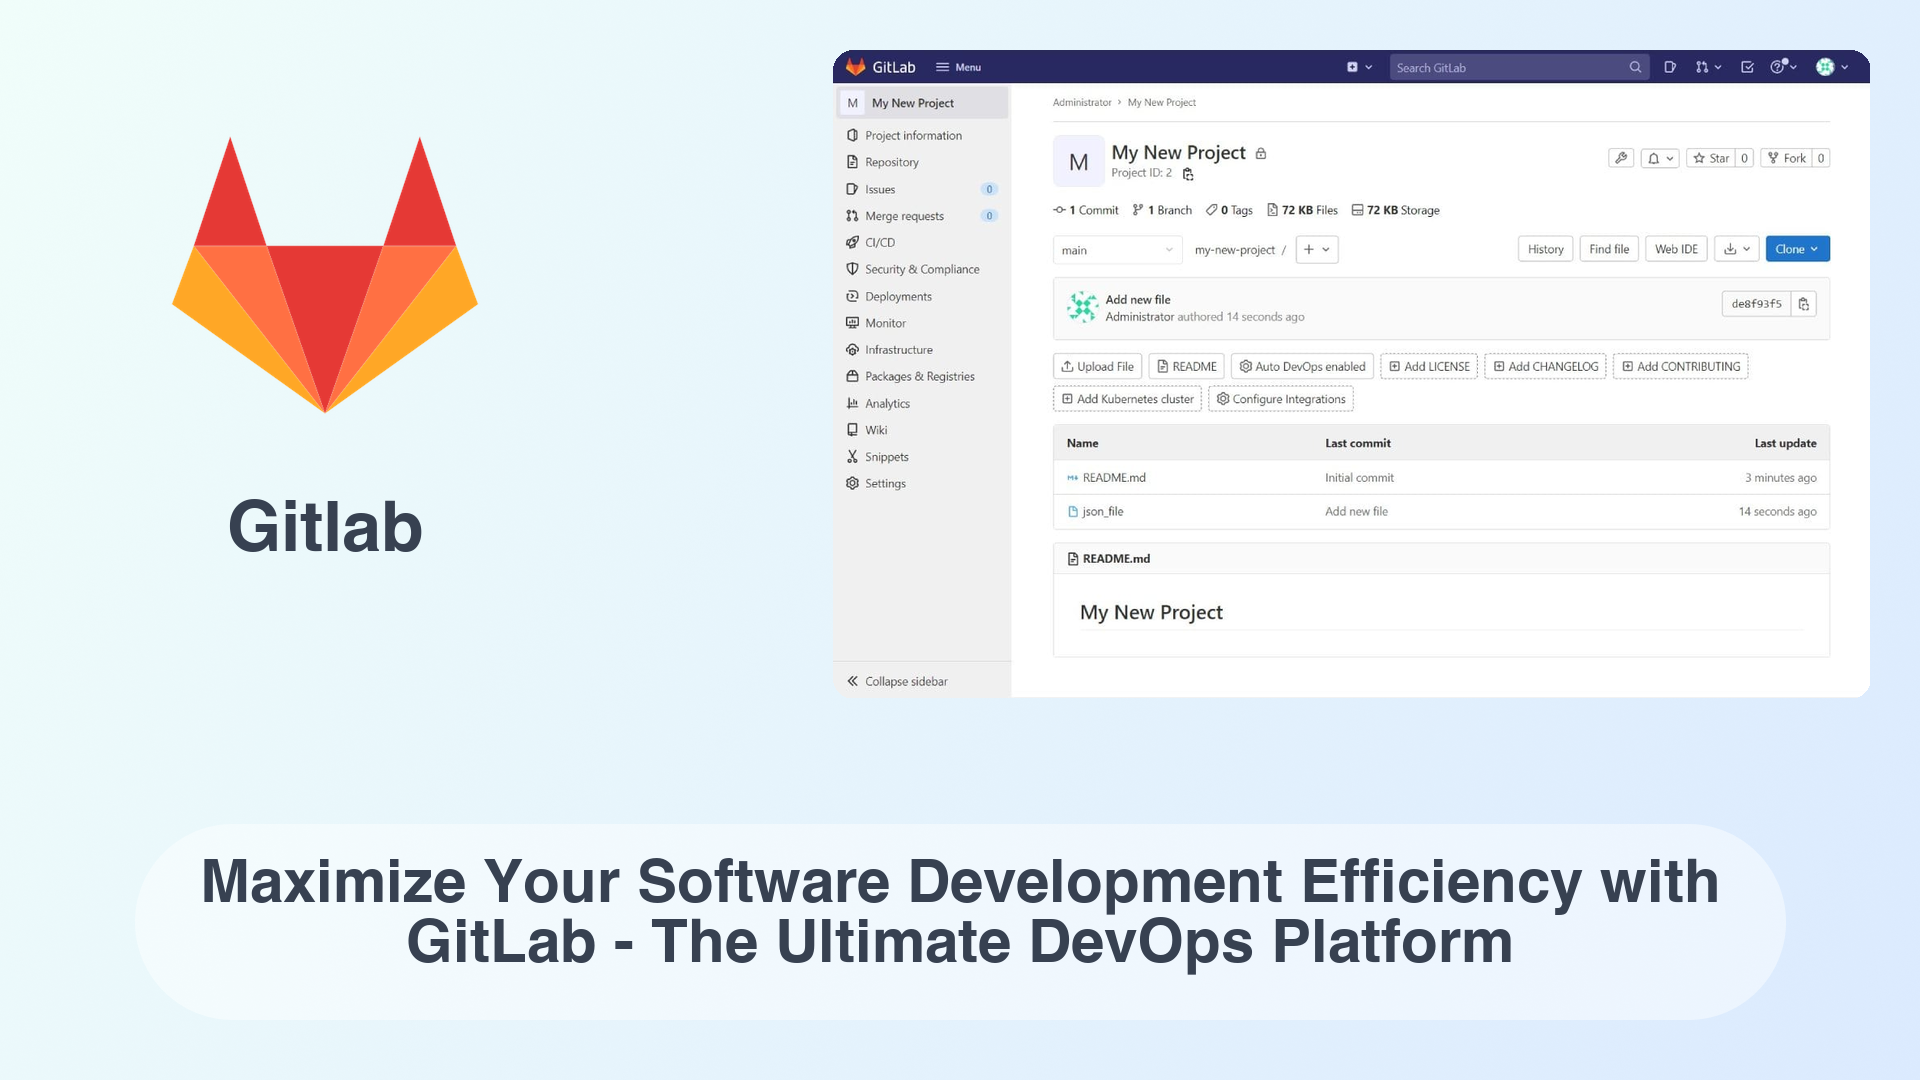The height and width of the screenshot is (1080, 1920).
Task: Open the 1 Branch link
Action: (1162, 210)
